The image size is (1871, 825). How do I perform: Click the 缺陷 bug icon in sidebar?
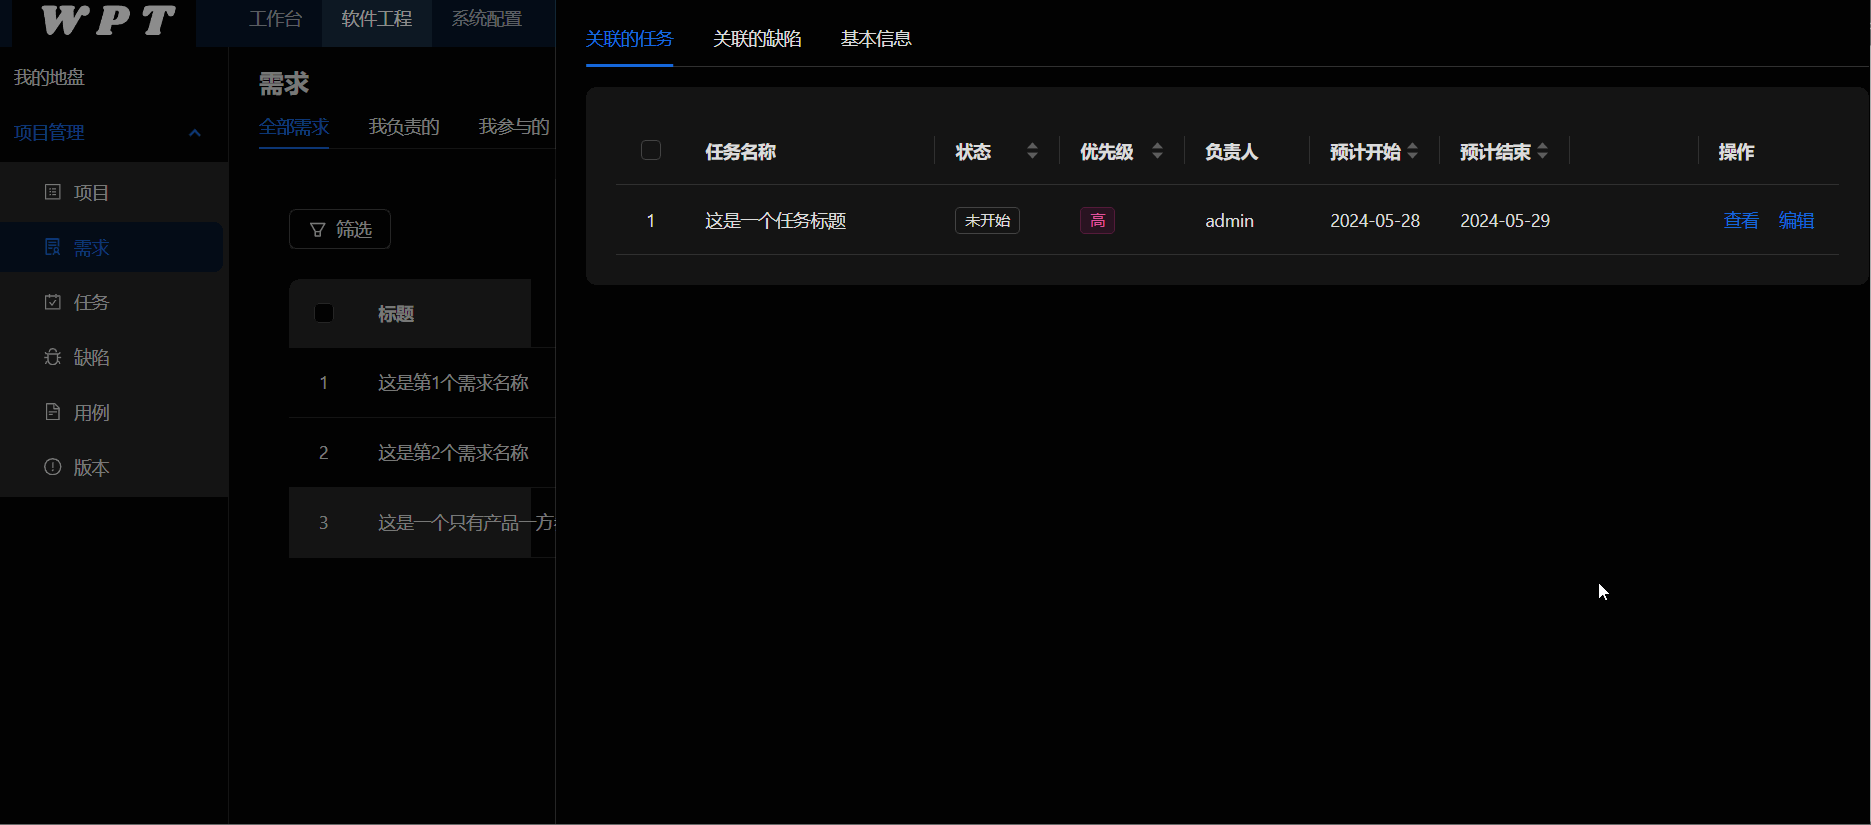[x=53, y=357]
